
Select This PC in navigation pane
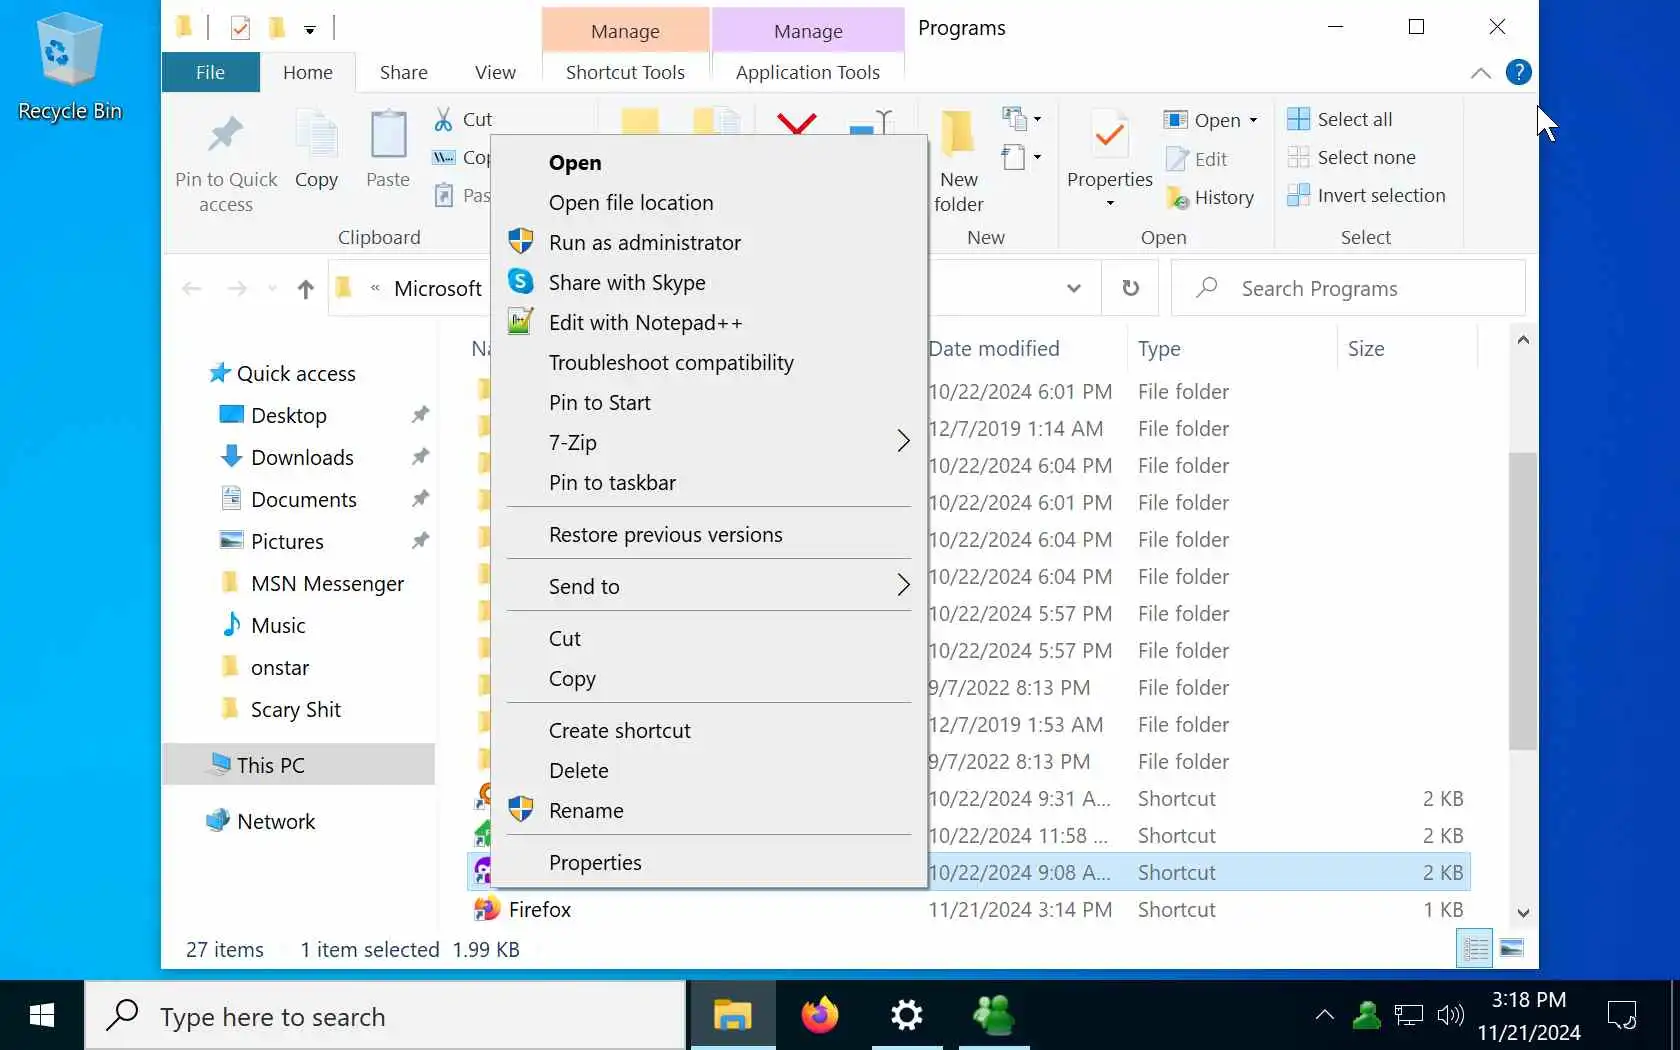298,765
